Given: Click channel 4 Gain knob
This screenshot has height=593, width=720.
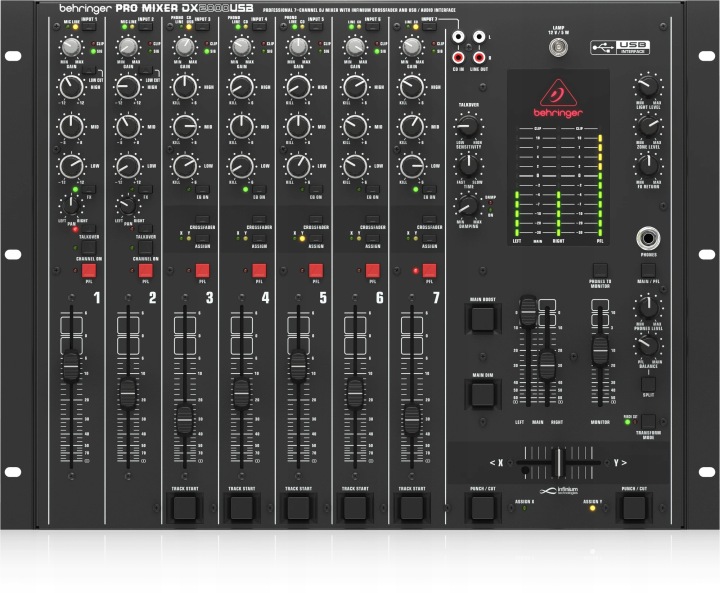Looking at the screenshot, I should tap(242, 47).
